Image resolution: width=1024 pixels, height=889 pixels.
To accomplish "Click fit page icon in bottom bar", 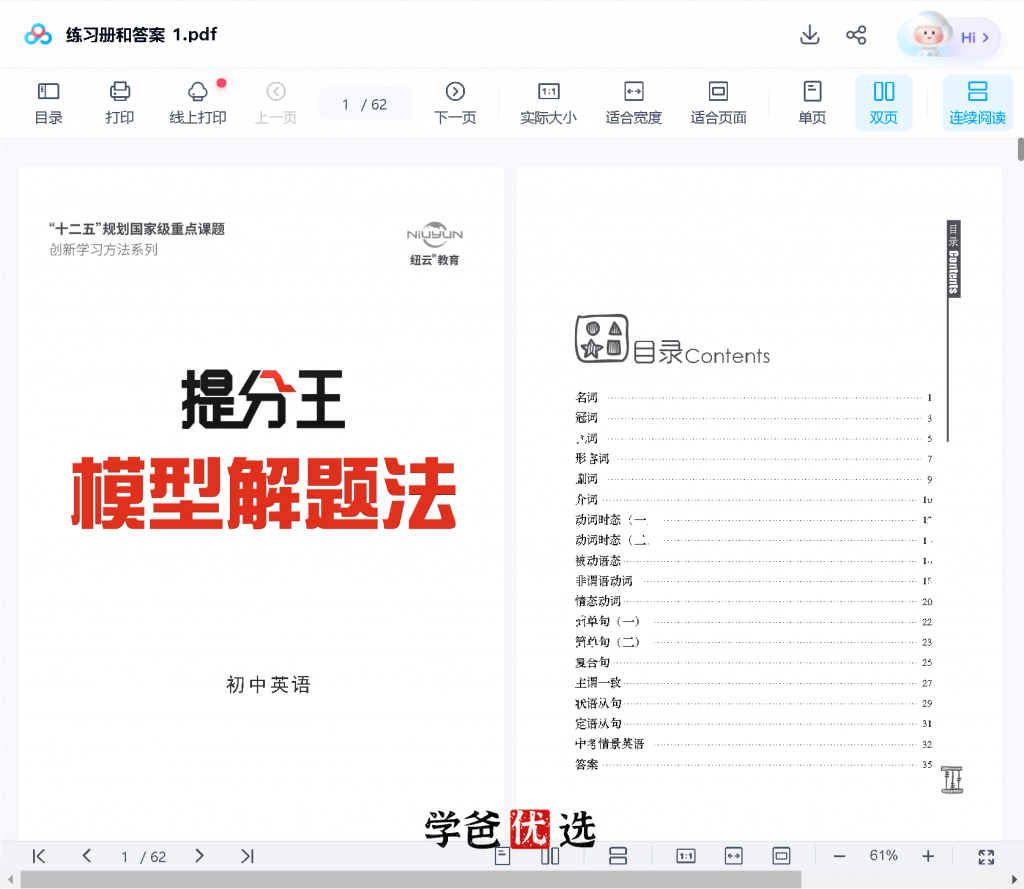I will click(781, 856).
